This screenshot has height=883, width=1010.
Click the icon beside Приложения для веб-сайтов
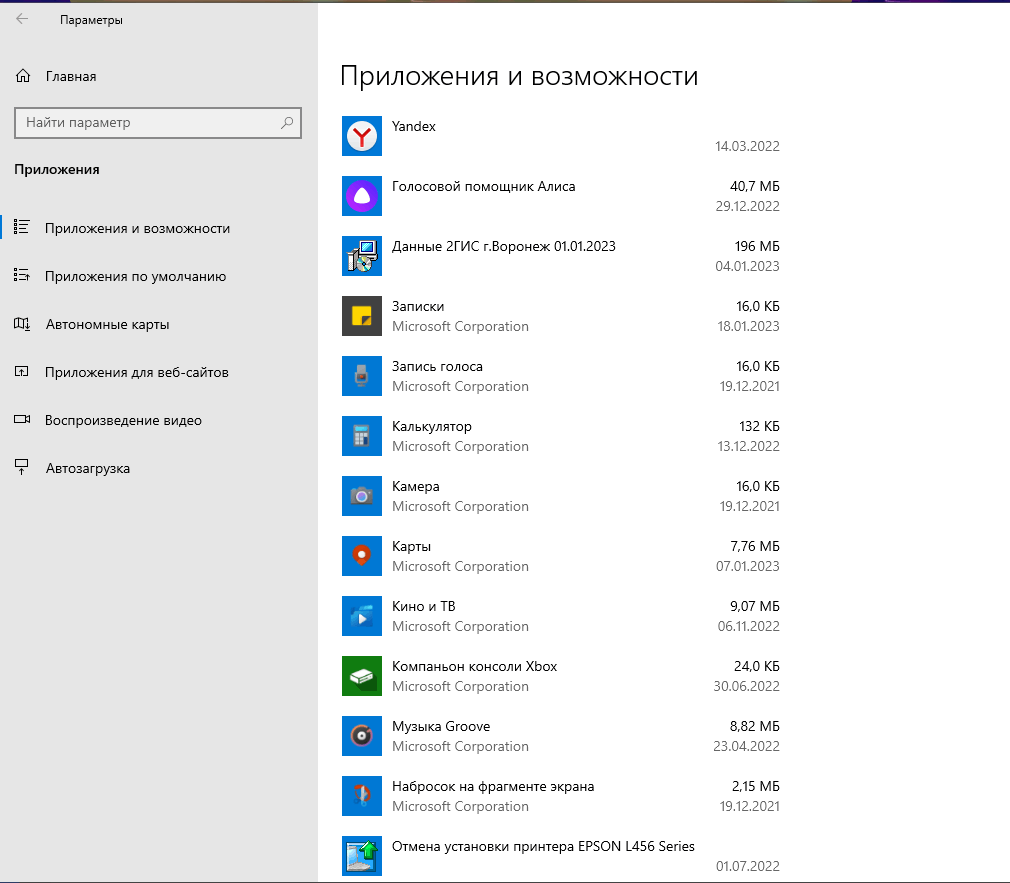pyautogui.click(x=22, y=372)
